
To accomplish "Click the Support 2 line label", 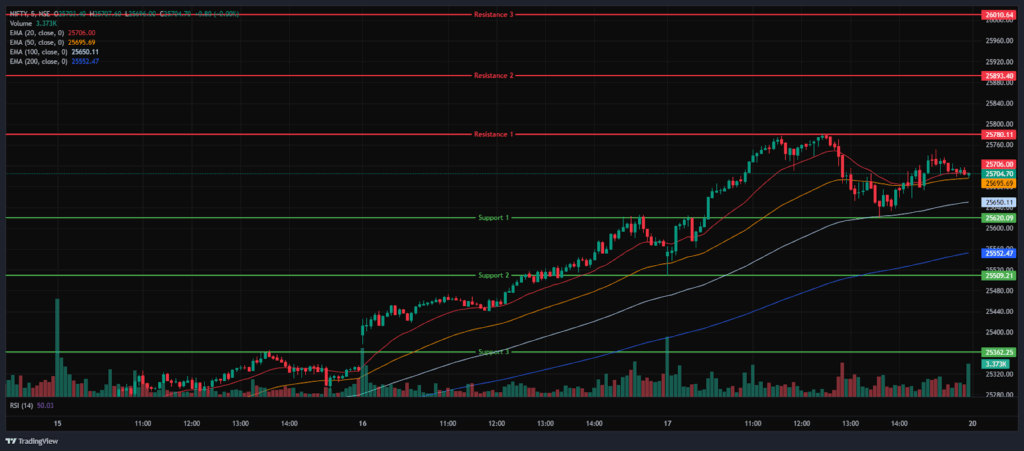I will coord(493,275).
